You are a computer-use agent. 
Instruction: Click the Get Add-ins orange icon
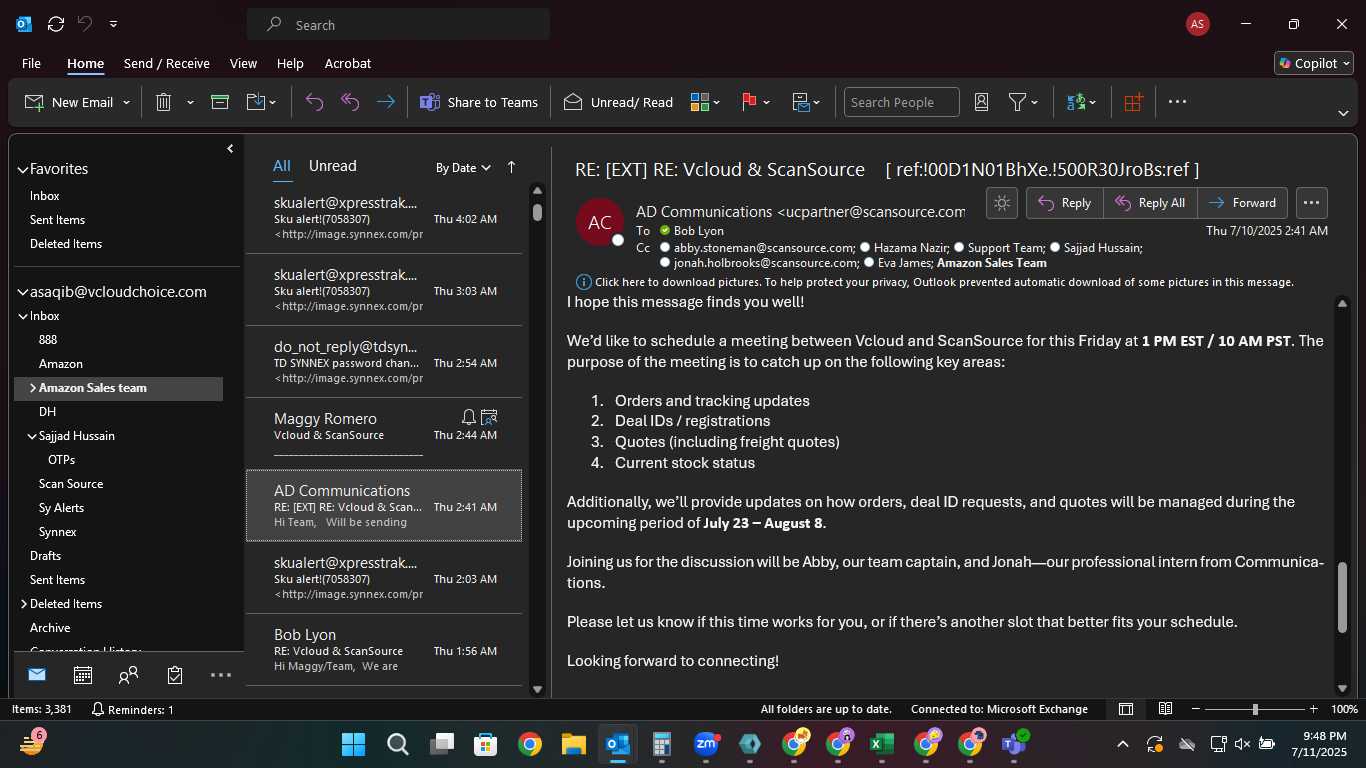pos(1133,102)
